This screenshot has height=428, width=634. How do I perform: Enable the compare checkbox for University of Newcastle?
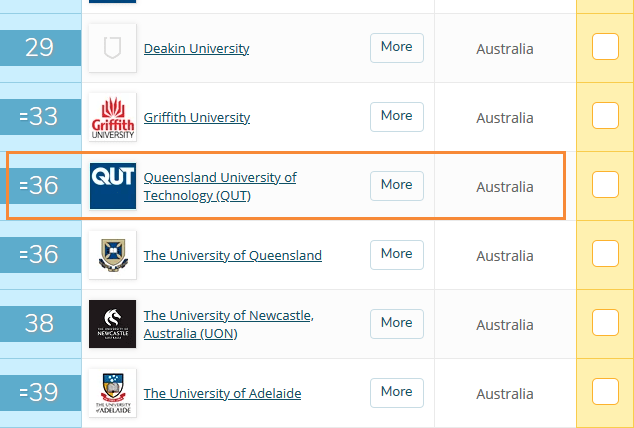click(x=605, y=322)
